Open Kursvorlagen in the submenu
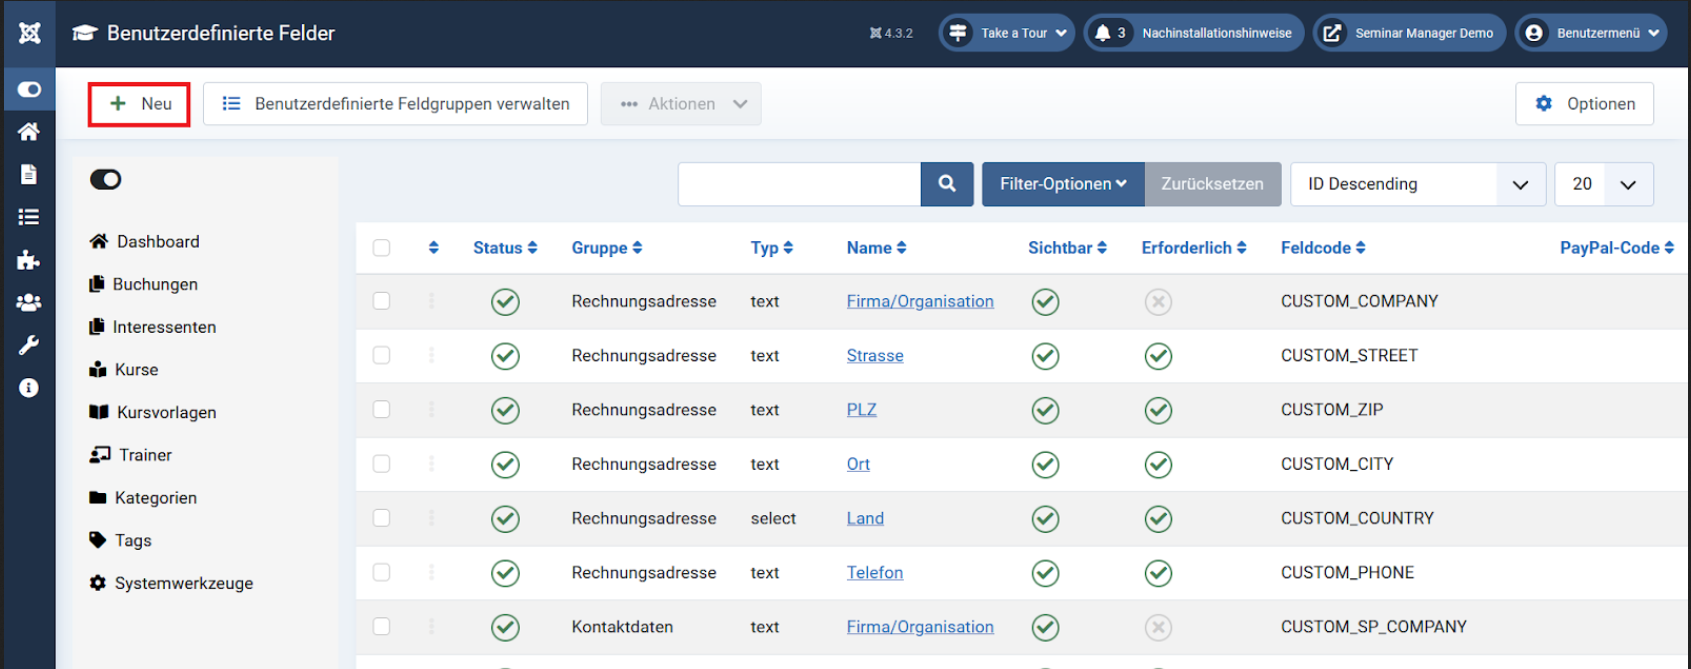The height and width of the screenshot is (669, 1691). click(x=166, y=412)
